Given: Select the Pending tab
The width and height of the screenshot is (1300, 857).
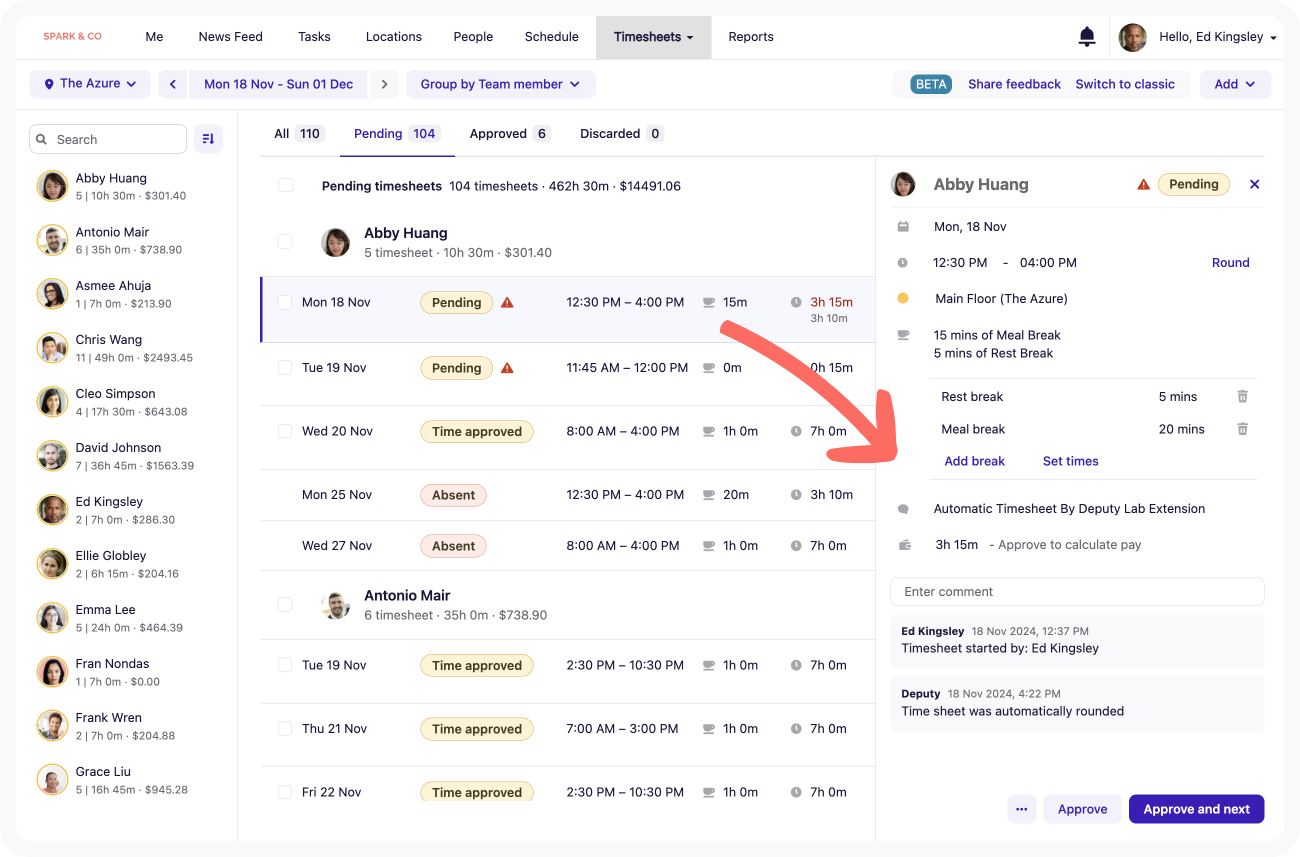Looking at the screenshot, I should tap(396, 134).
